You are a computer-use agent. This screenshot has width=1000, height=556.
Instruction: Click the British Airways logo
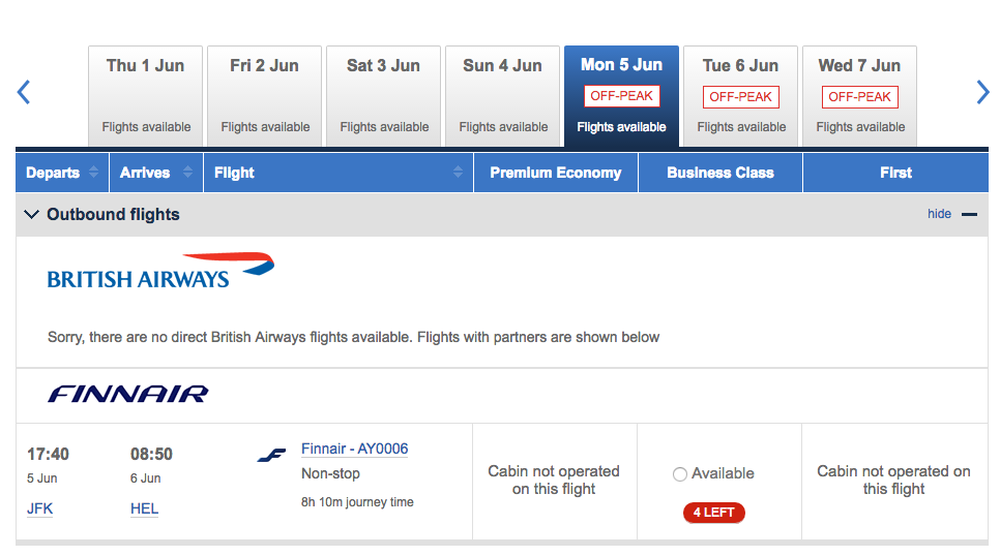(x=161, y=271)
